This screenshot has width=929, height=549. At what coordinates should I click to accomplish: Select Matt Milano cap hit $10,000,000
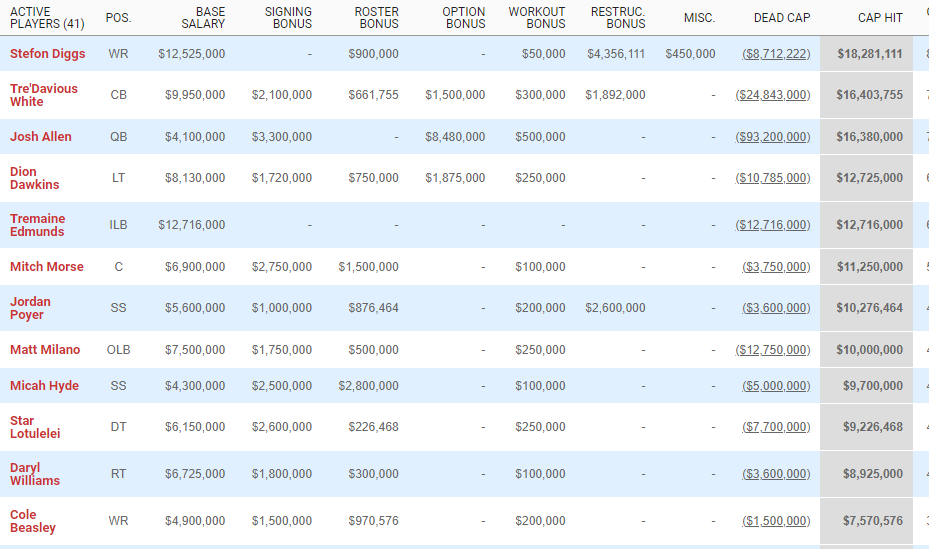[x=870, y=350]
